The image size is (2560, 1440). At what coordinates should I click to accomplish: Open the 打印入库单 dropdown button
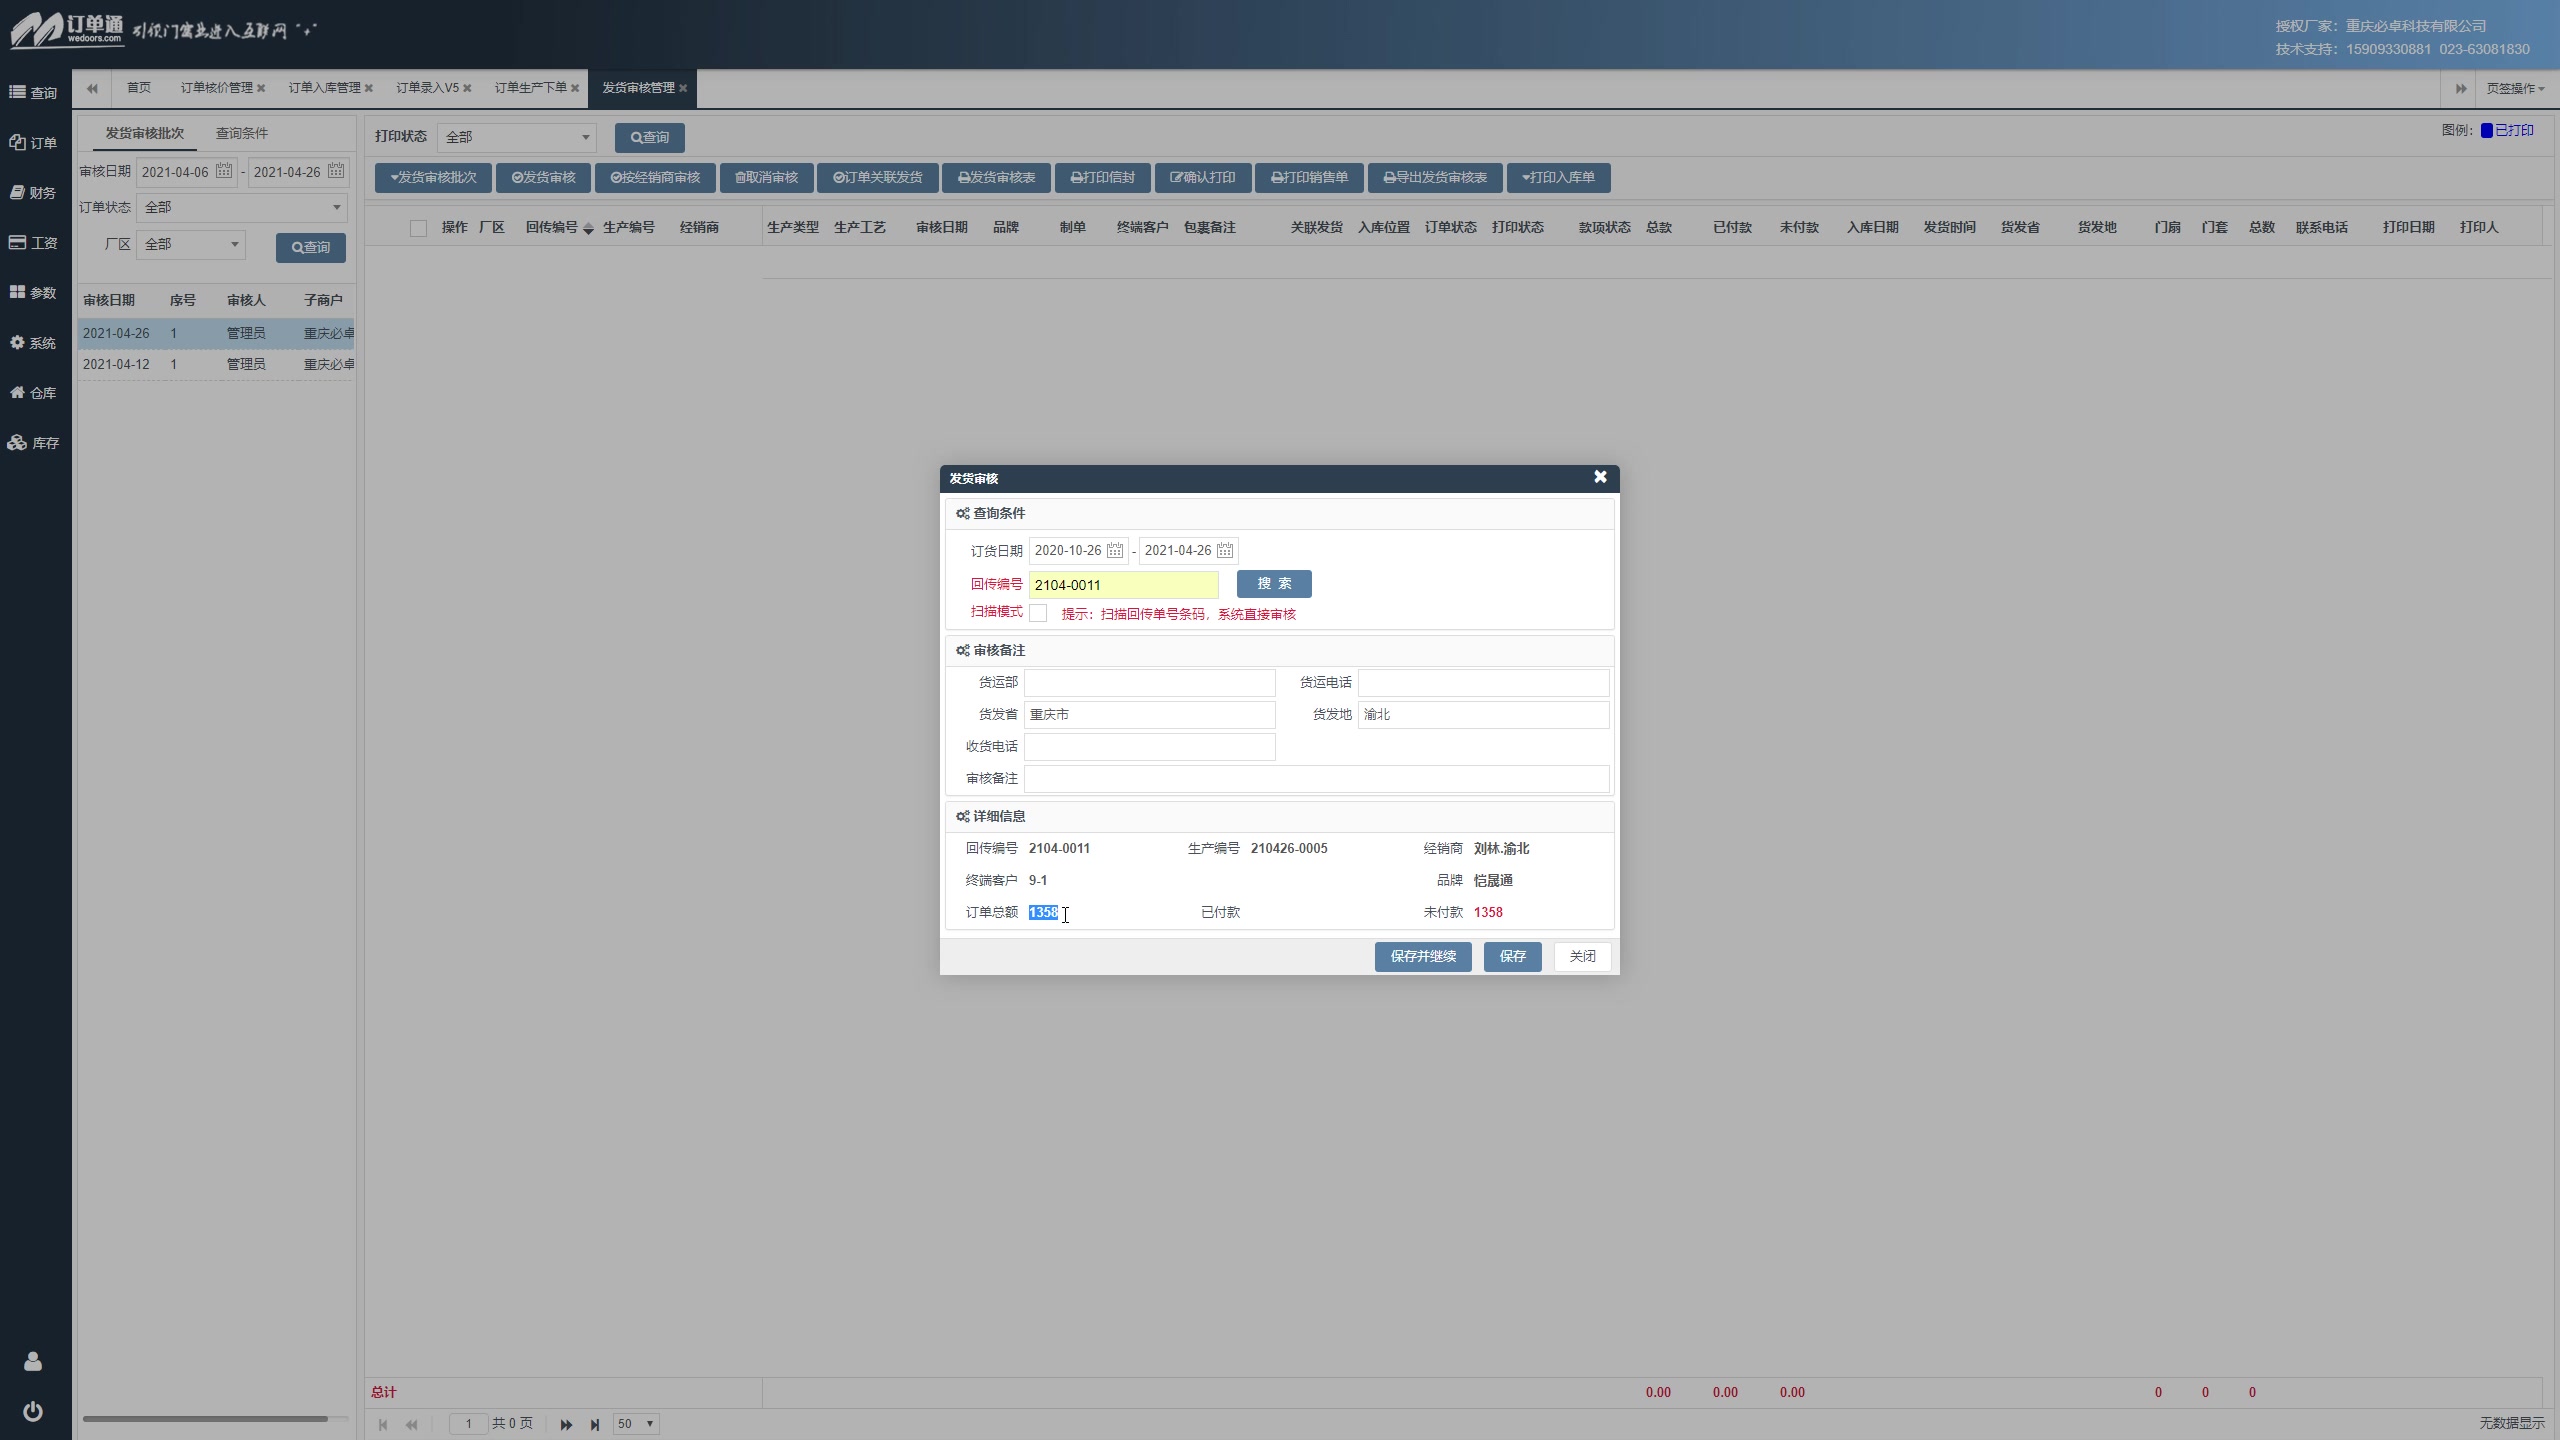(1558, 177)
